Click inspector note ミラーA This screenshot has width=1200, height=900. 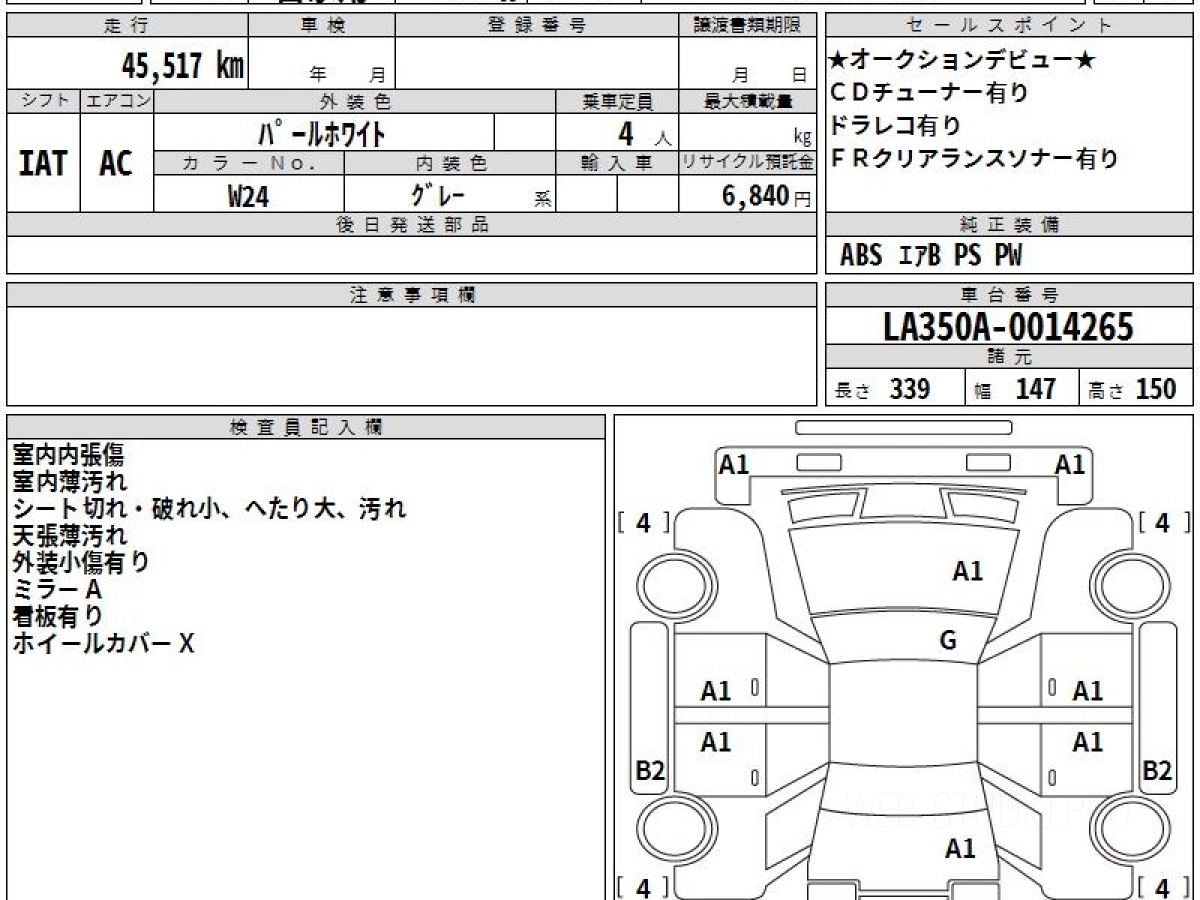tap(57, 590)
